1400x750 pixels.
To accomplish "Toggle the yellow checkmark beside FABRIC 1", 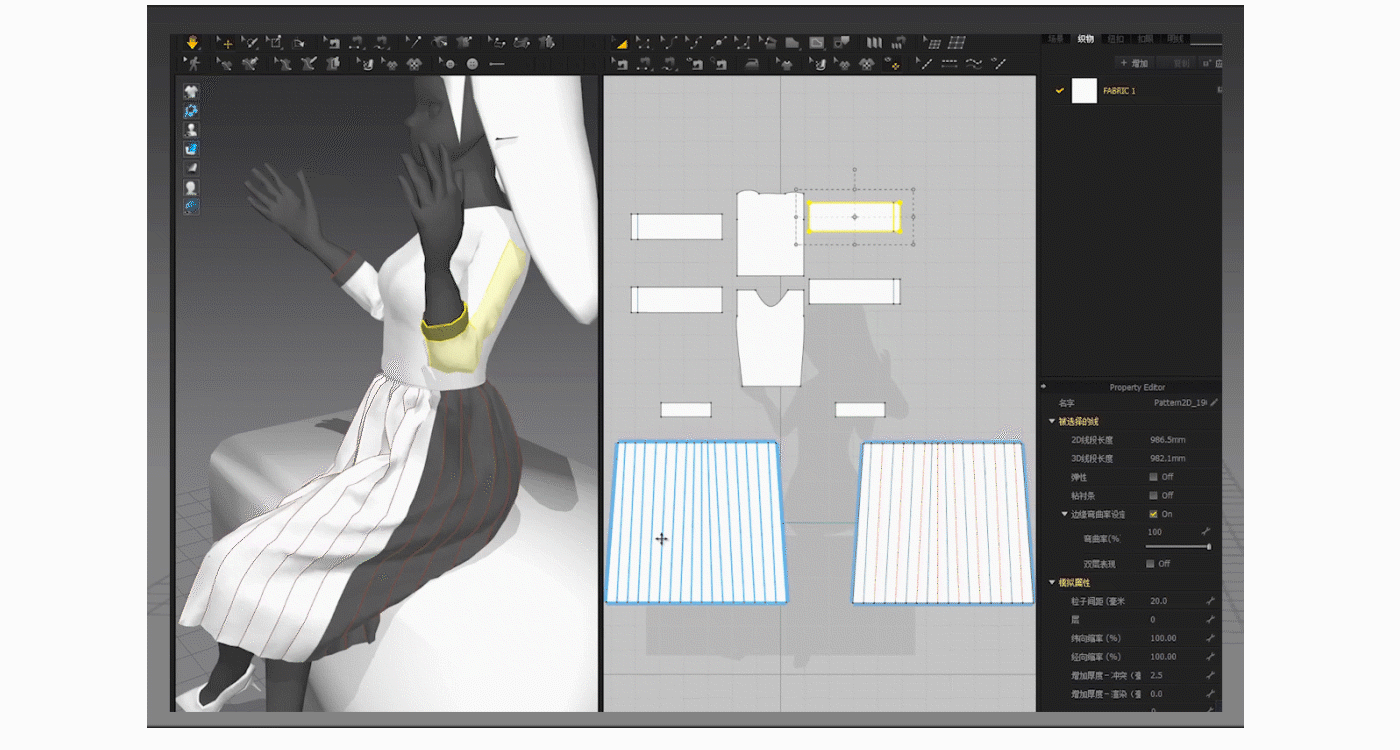I will [x=1059, y=91].
